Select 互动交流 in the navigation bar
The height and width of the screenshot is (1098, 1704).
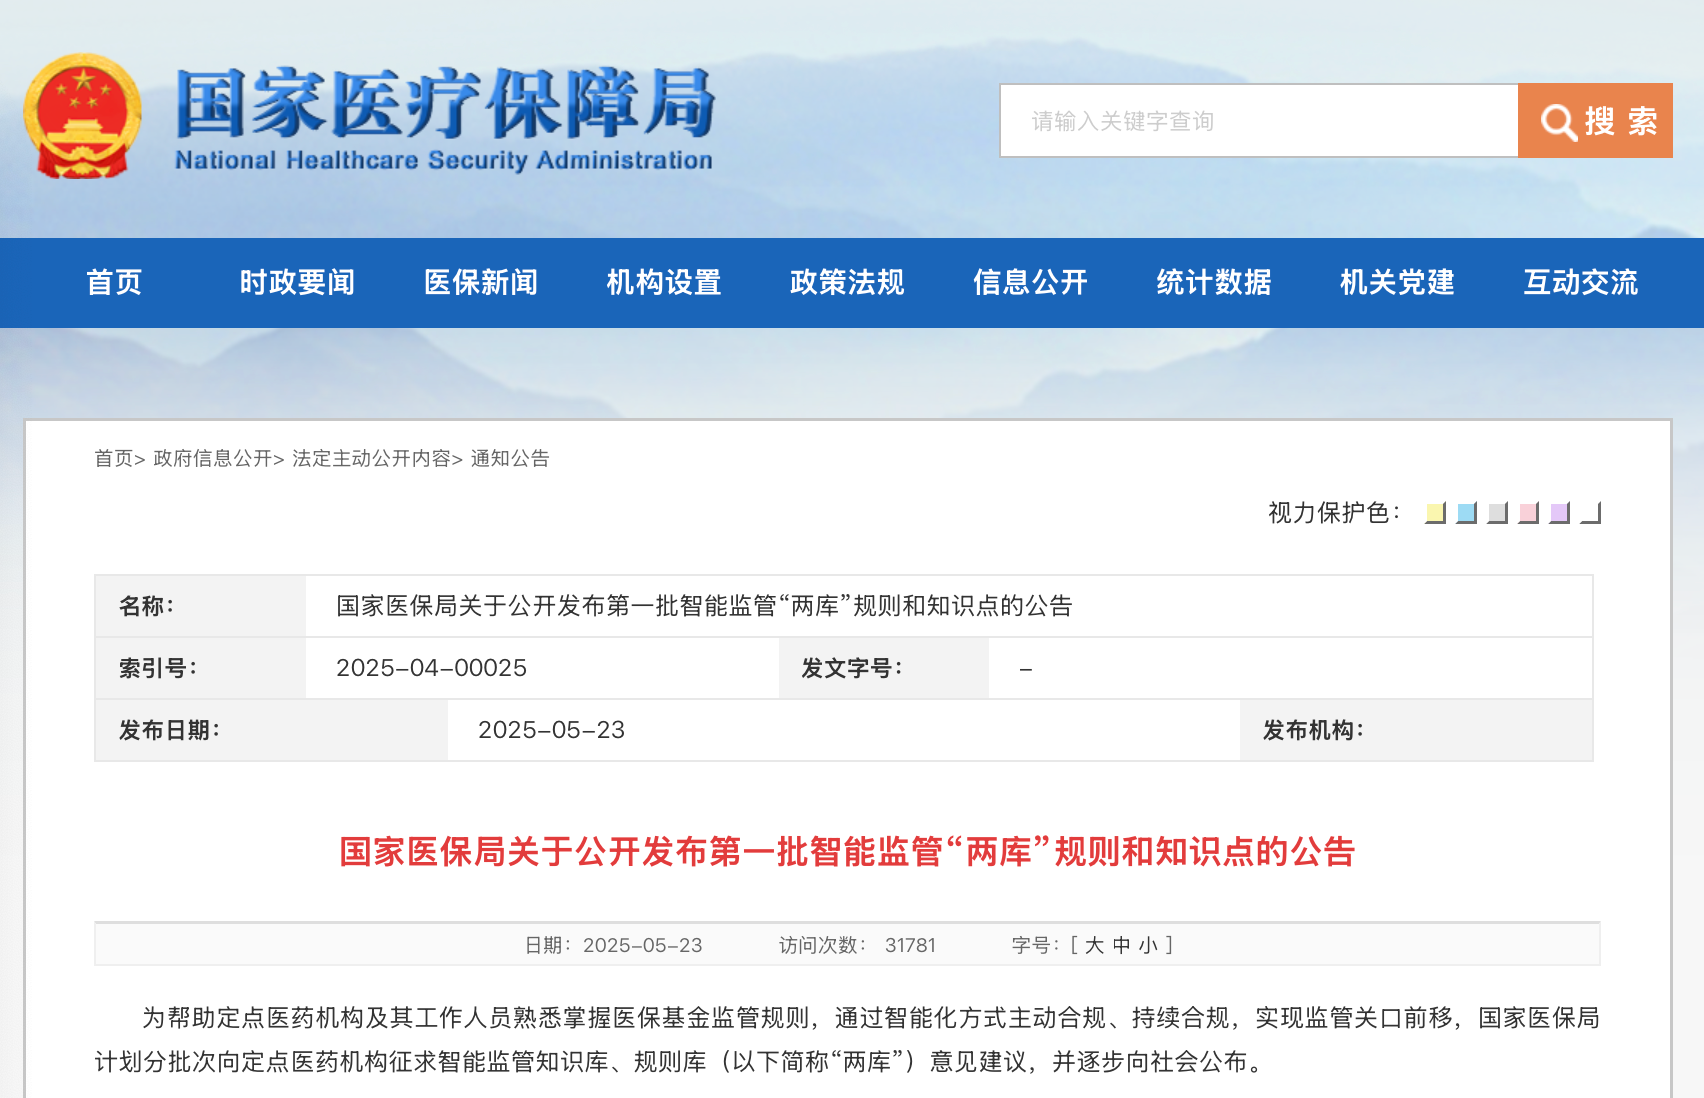pyautogui.click(x=1580, y=283)
